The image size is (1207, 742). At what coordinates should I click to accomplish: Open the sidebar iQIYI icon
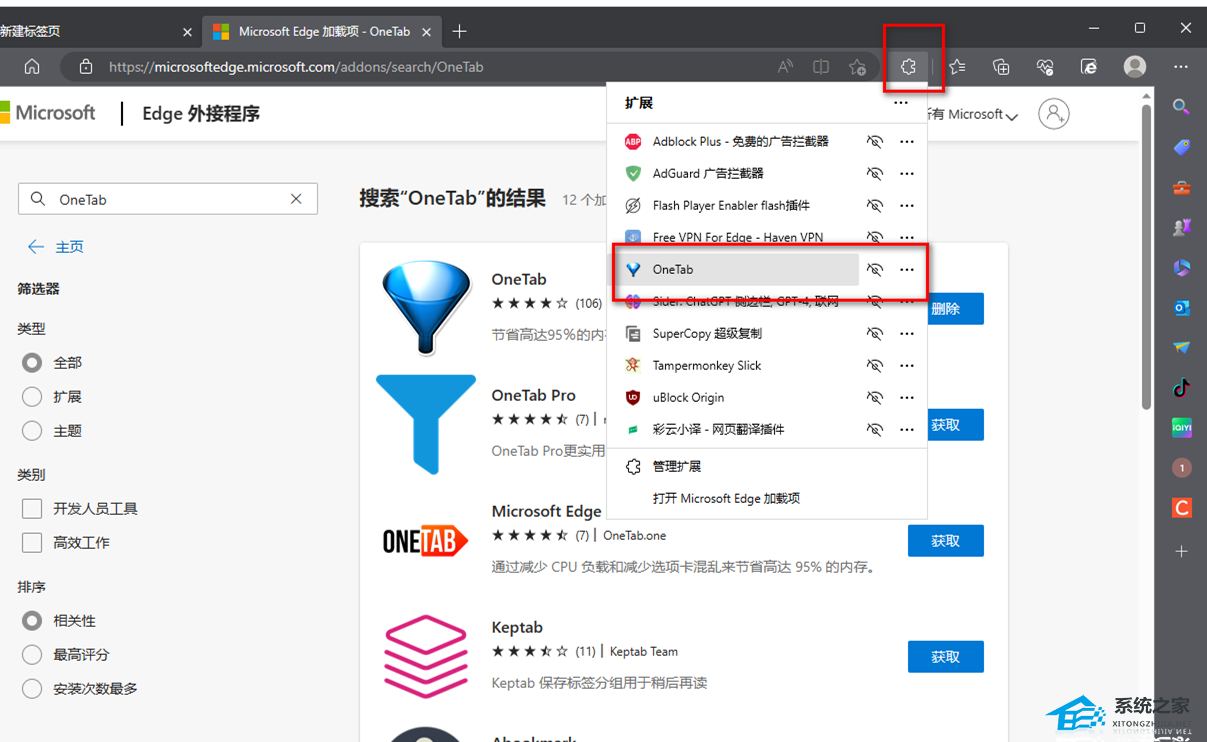[x=1181, y=428]
